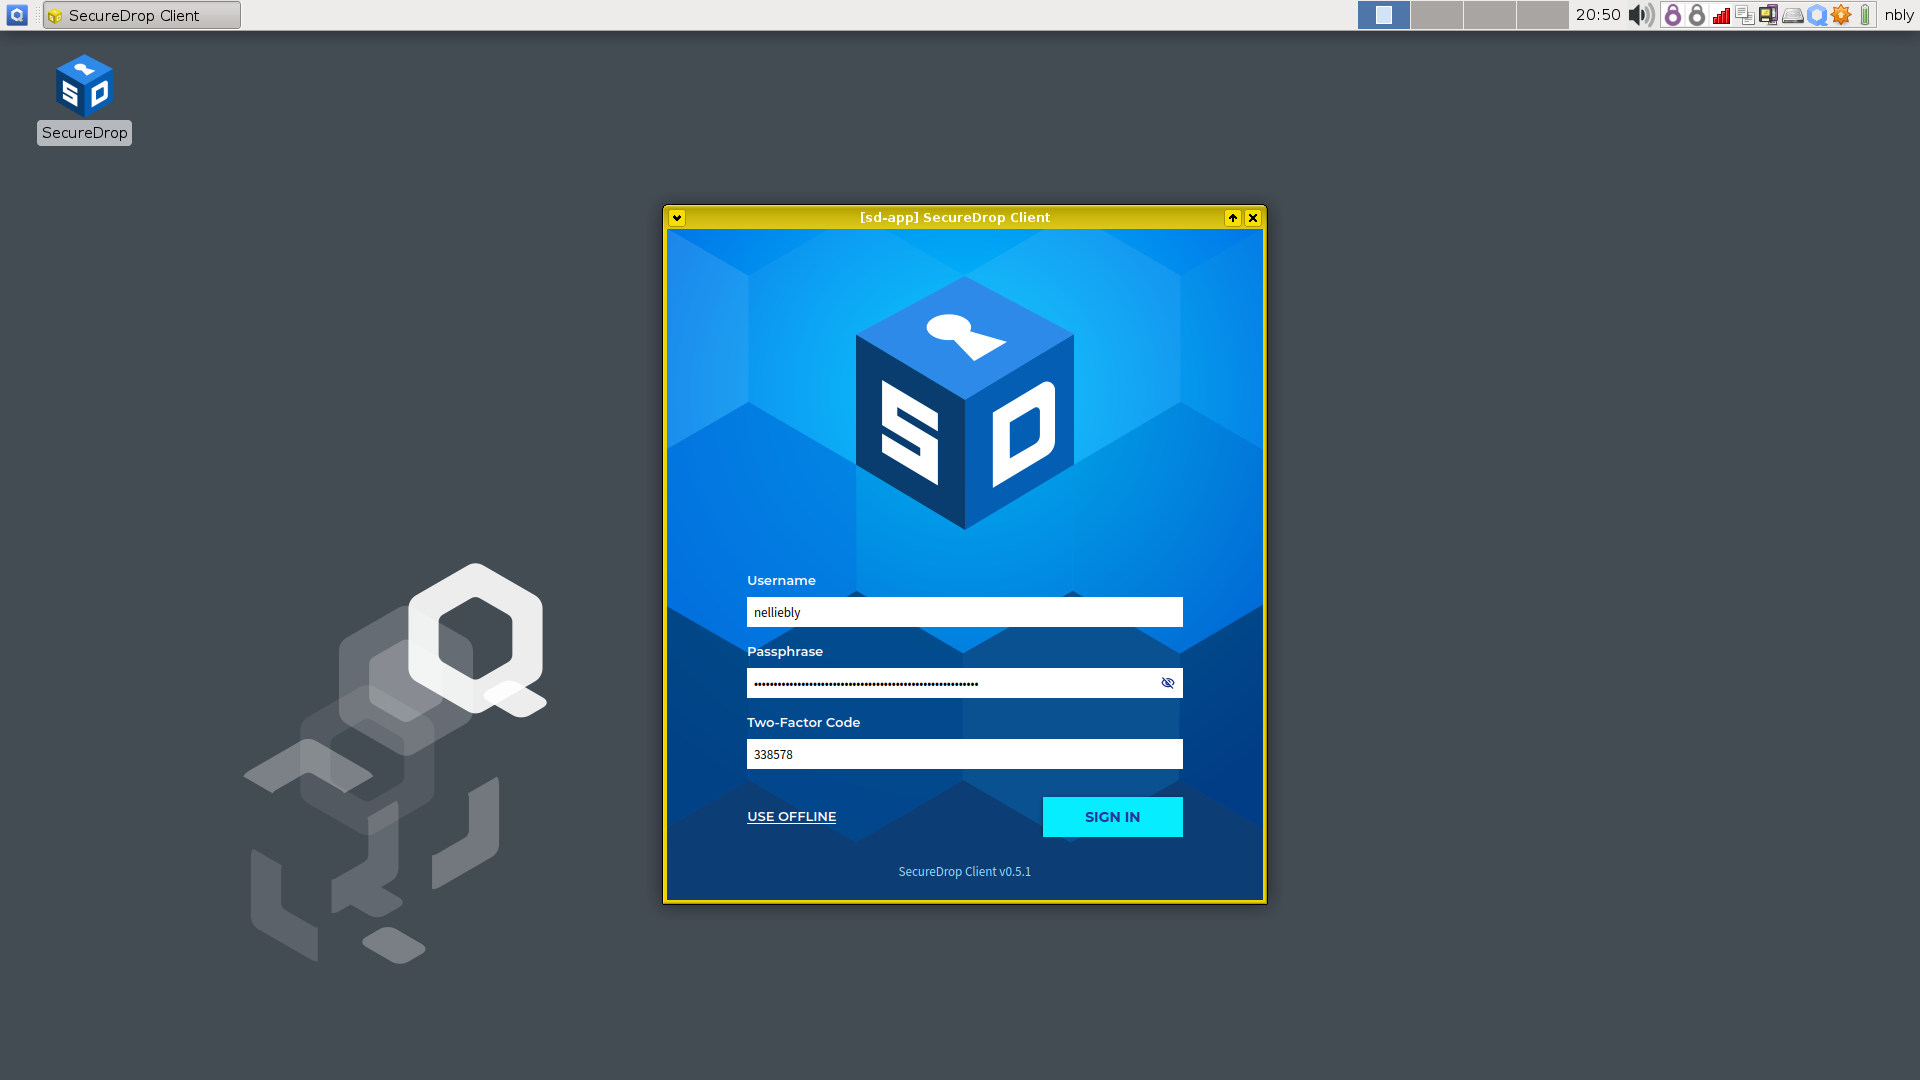The image size is (1920, 1080).
Task: Close the SecureDrop Client window
Action: point(1253,218)
